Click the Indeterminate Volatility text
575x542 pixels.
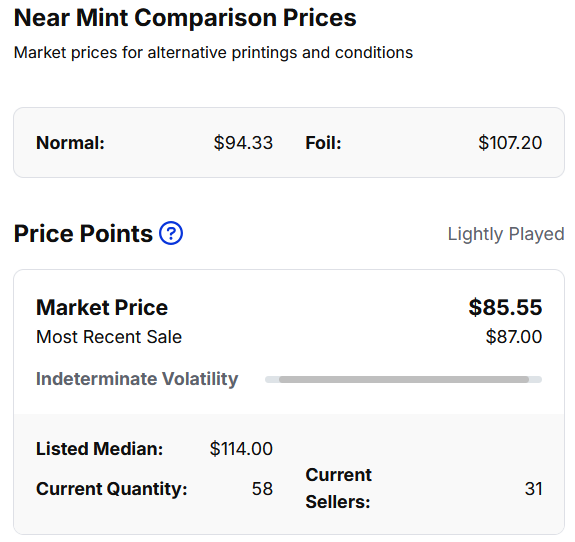(137, 379)
